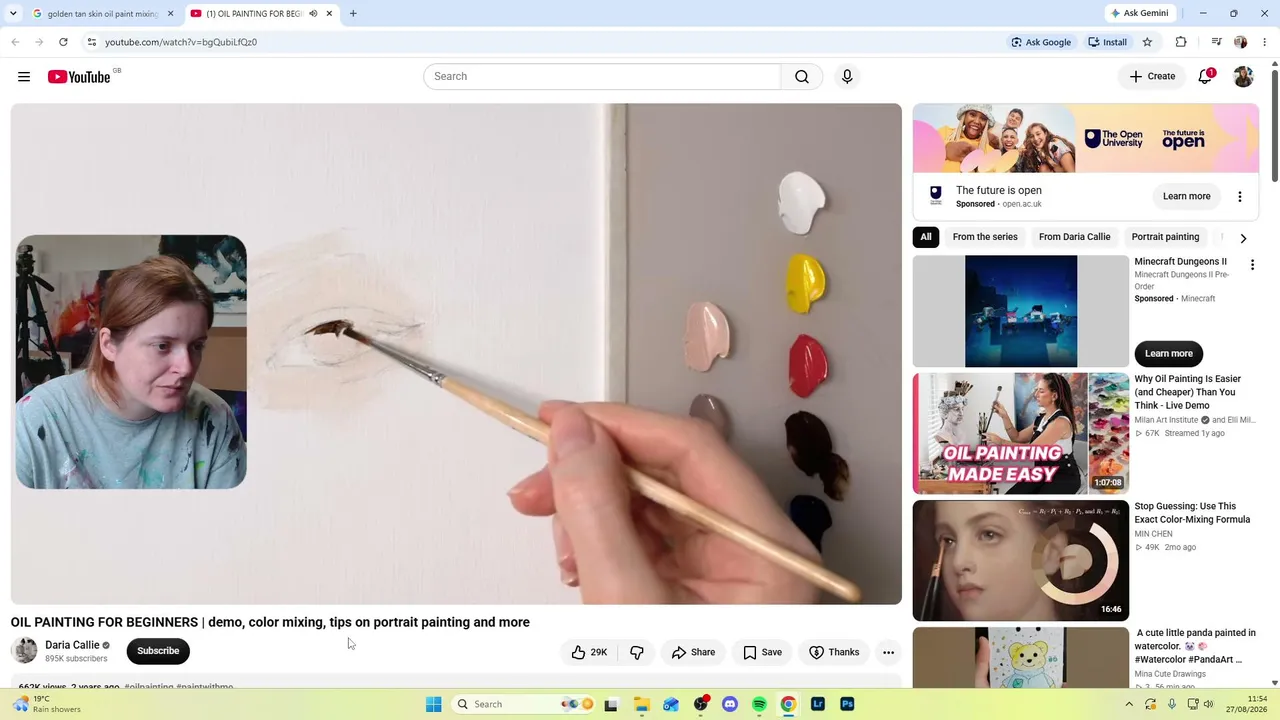Share the video
Image resolution: width=1280 pixels, height=720 pixels.
[x=693, y=652]
